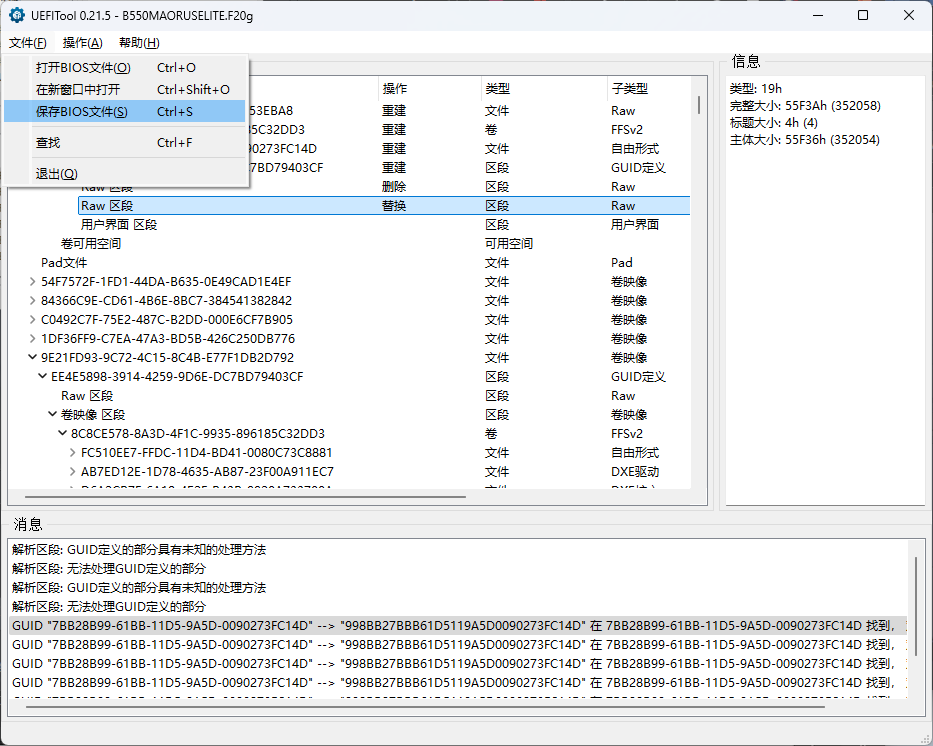Open the 操作 menu in menu bar
This screenshot has width=933, height=746.
click(x=82, y=43)
